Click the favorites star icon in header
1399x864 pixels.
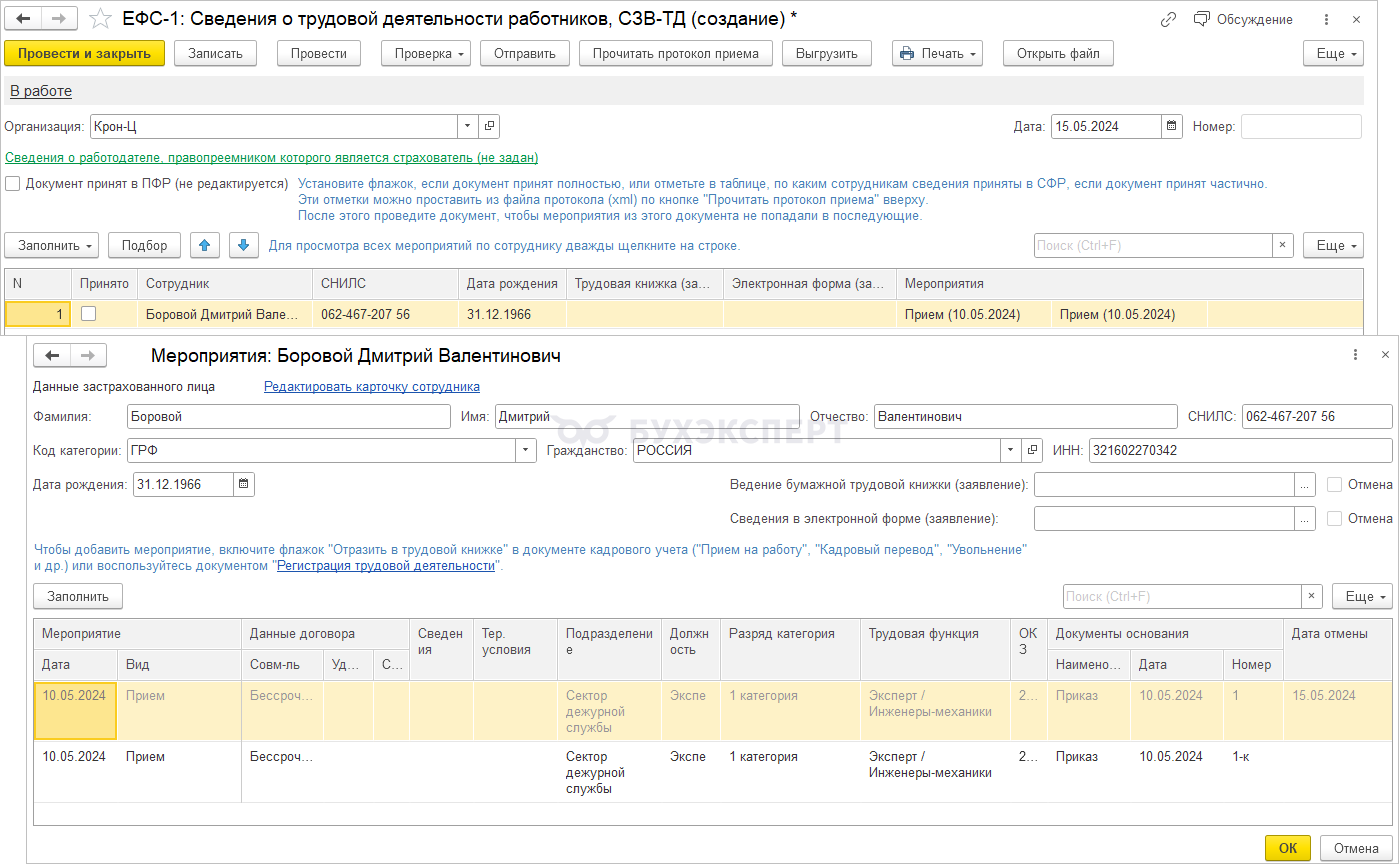(x=100, y=19)
